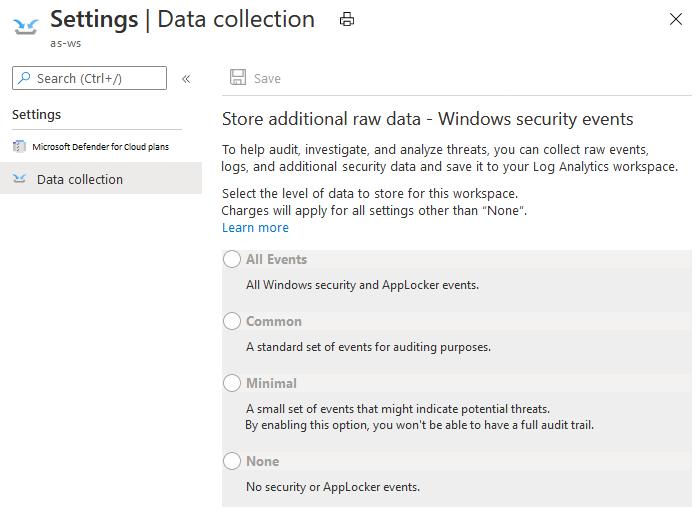Image resolution: width=700 pixels, height=517 pixels.
Task: Click the as-ws workspace name subtitle
Action: [65, 44]
